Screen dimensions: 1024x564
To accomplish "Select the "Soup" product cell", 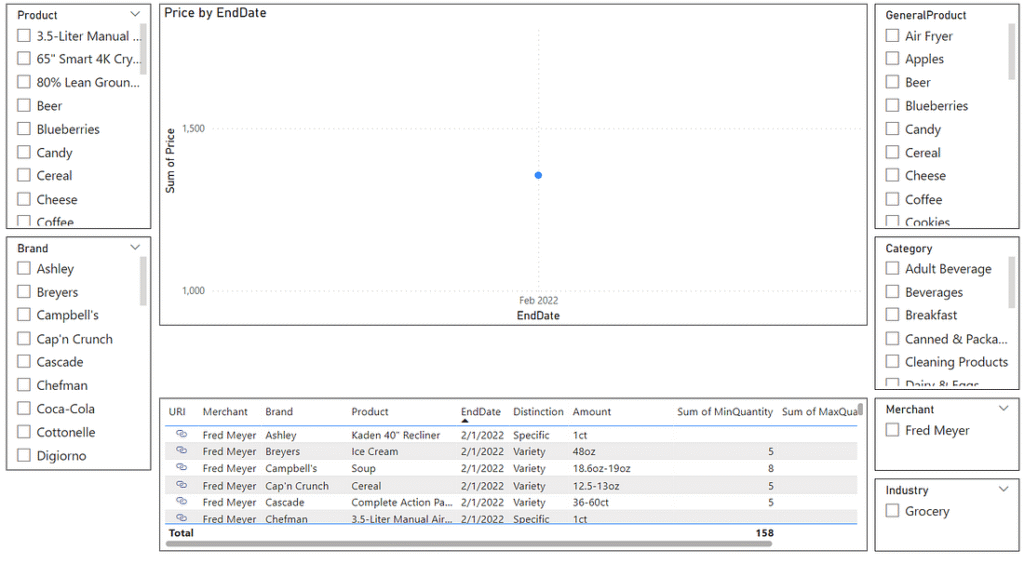I will (x=363, y=468).
